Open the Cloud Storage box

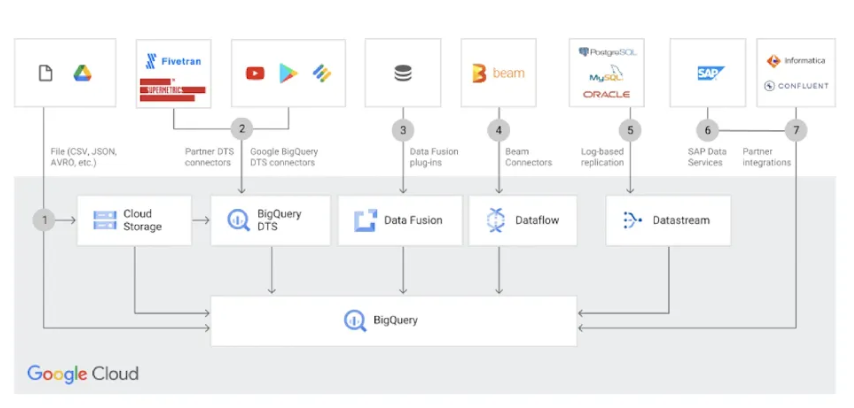coord(134,220)
